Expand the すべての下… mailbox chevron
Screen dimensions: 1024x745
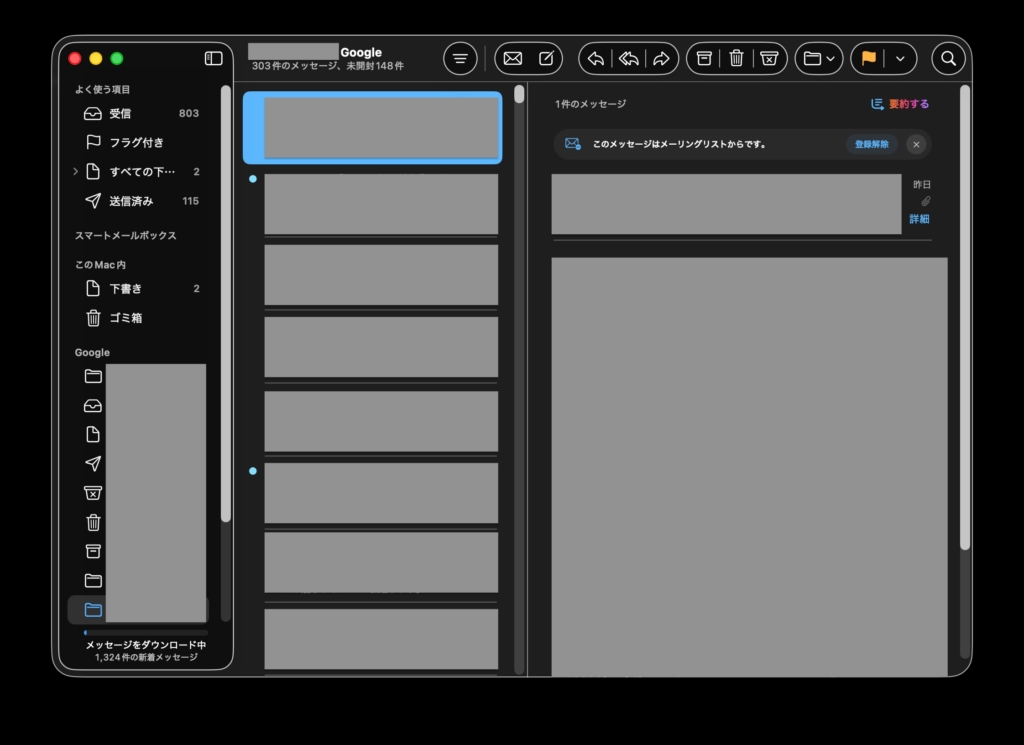(x=75, y=172)
